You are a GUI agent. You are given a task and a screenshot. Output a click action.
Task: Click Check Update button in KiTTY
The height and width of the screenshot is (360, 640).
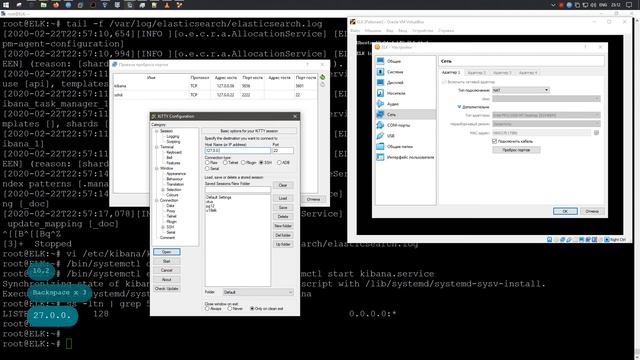(x=167, y=289)
